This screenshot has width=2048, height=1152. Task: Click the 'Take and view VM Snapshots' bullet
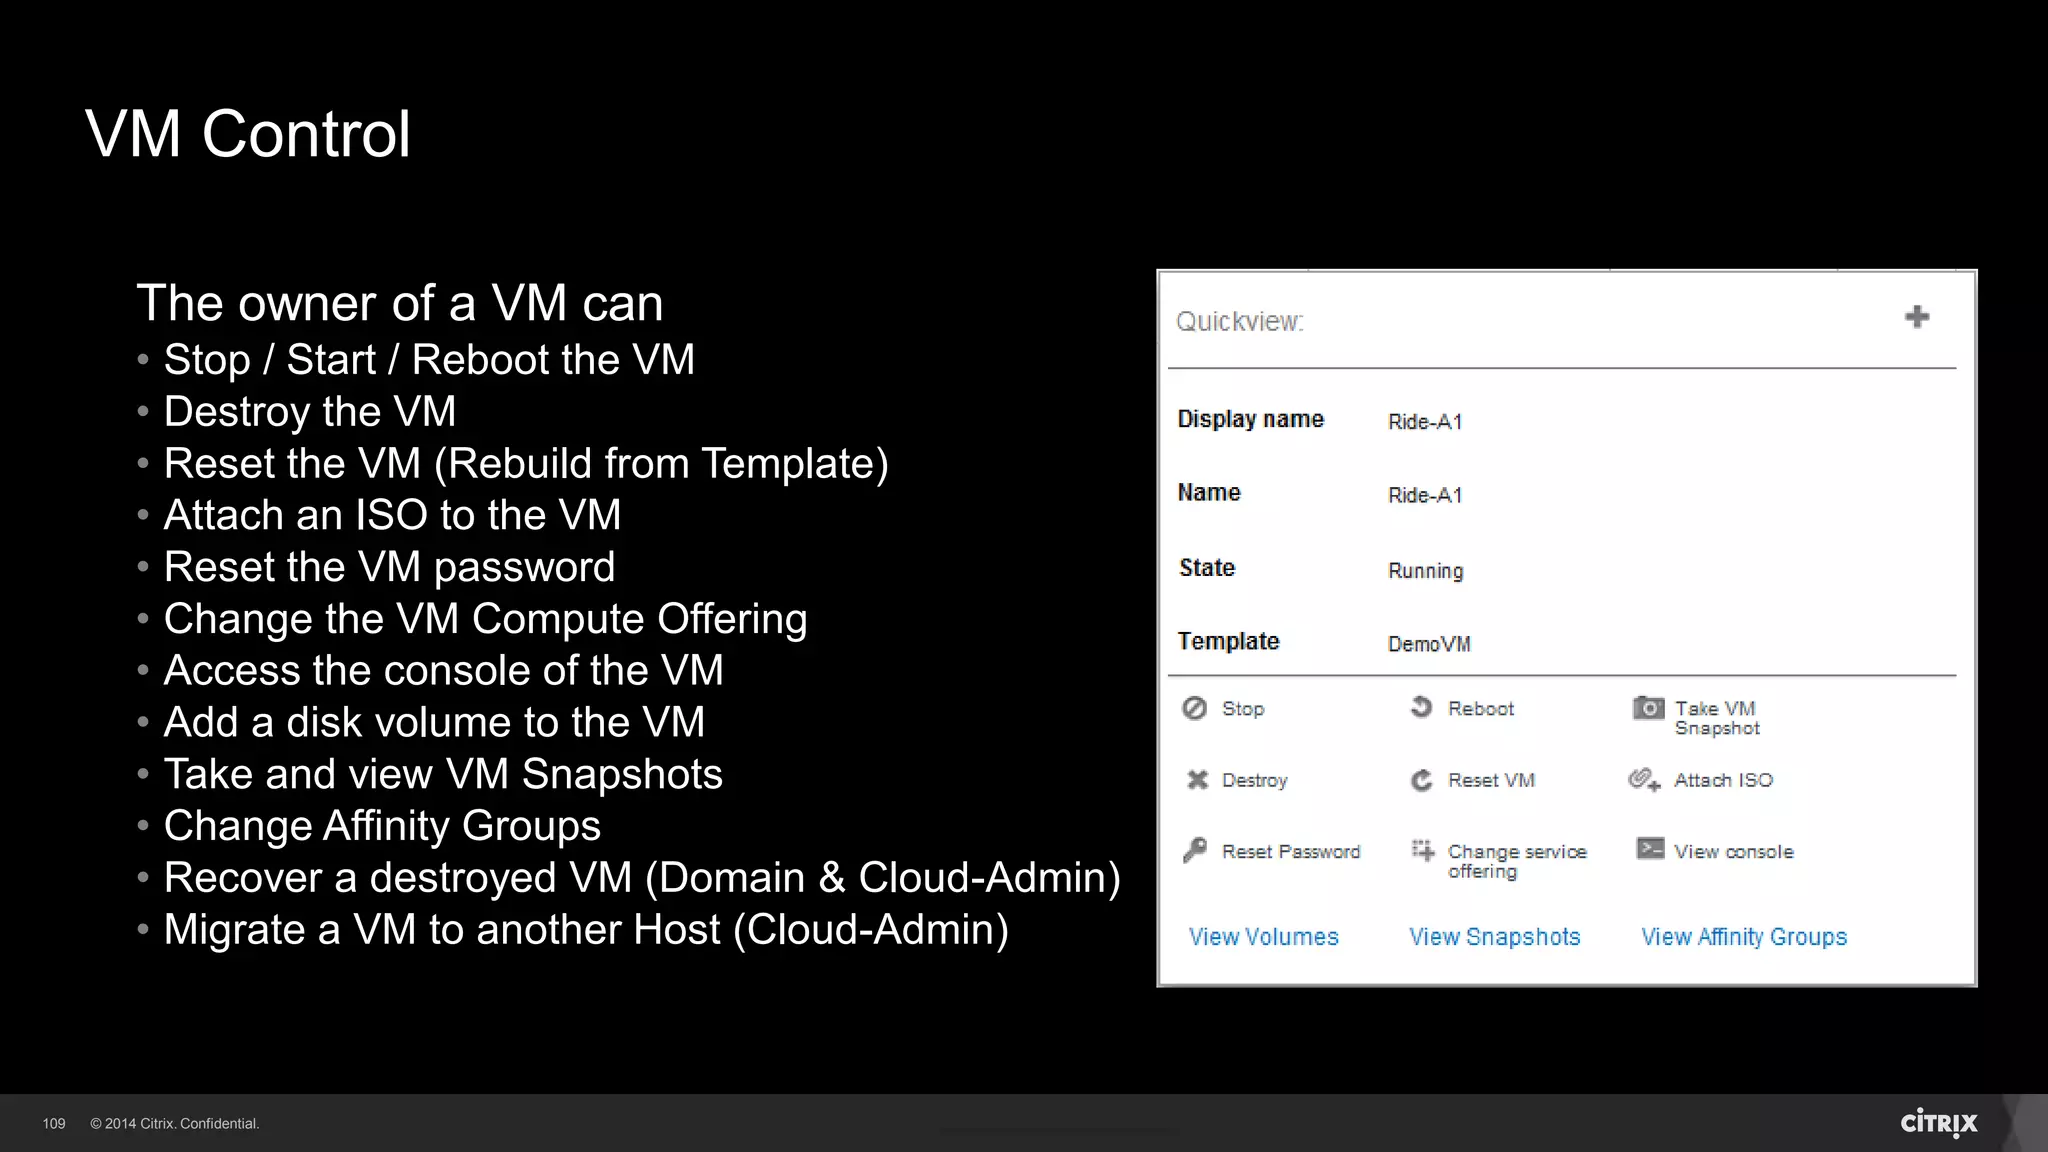[443, 774]
